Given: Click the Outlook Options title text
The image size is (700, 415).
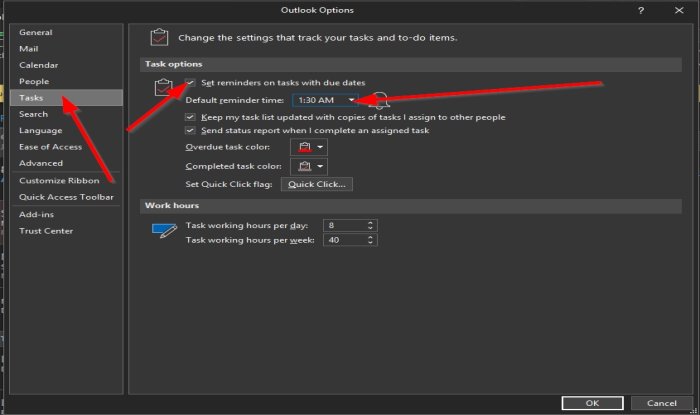Looking at the screenshot, I should (317, 10).
